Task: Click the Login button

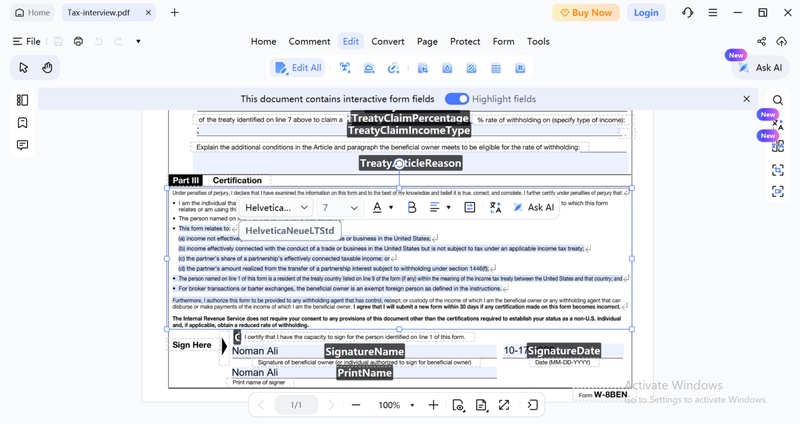Action: point(646,13)
